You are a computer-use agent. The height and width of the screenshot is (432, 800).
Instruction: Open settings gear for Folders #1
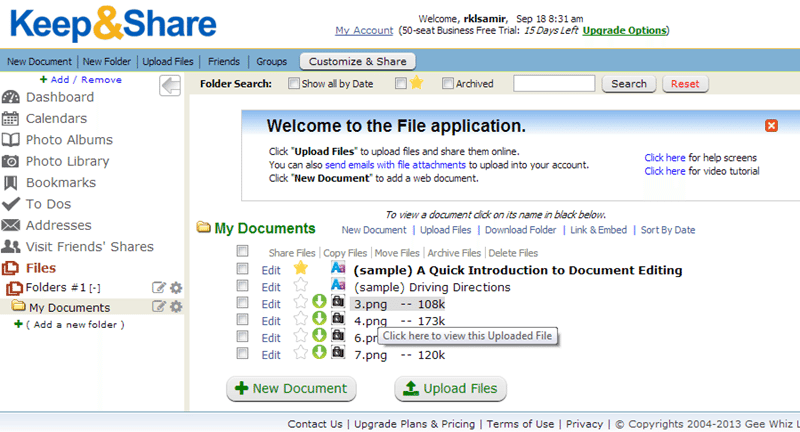click(176, 288)
